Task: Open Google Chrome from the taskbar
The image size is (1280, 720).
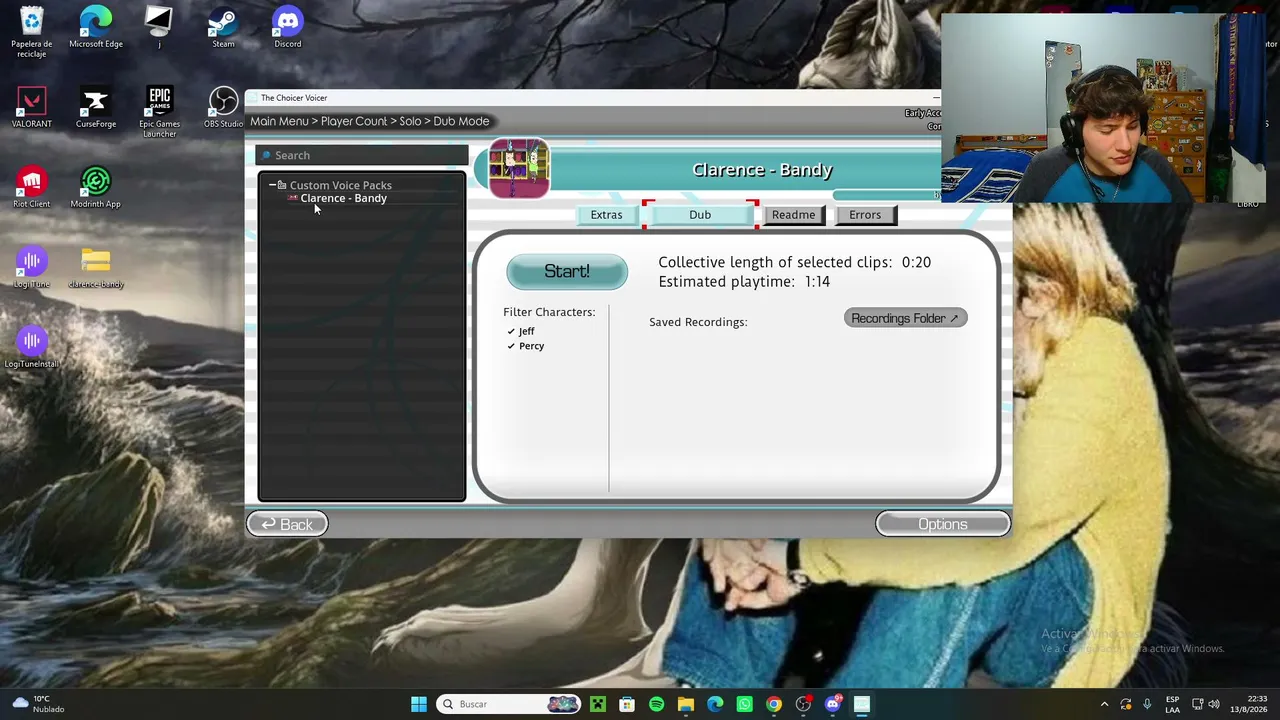Action: pos(774,704)
